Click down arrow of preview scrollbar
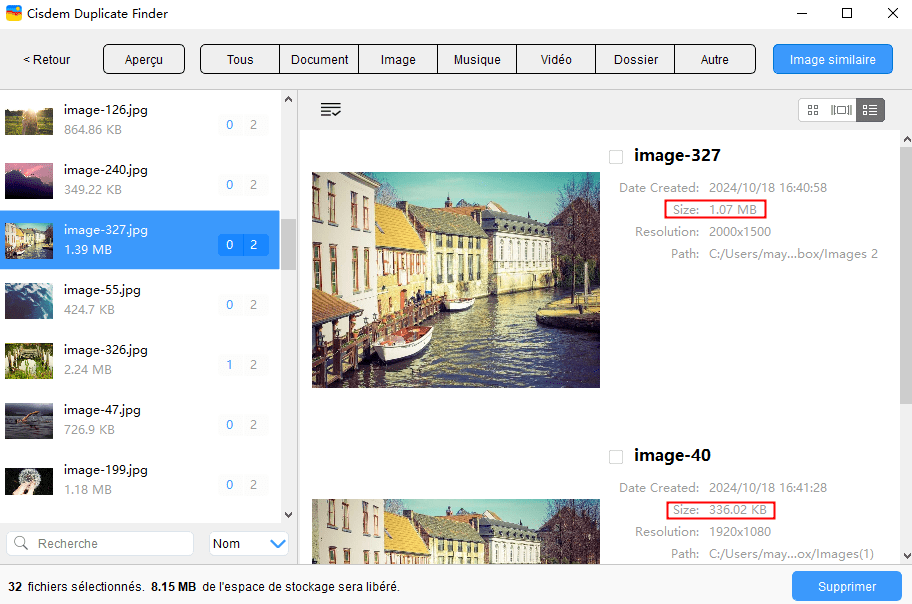 [x=906, y=556]
